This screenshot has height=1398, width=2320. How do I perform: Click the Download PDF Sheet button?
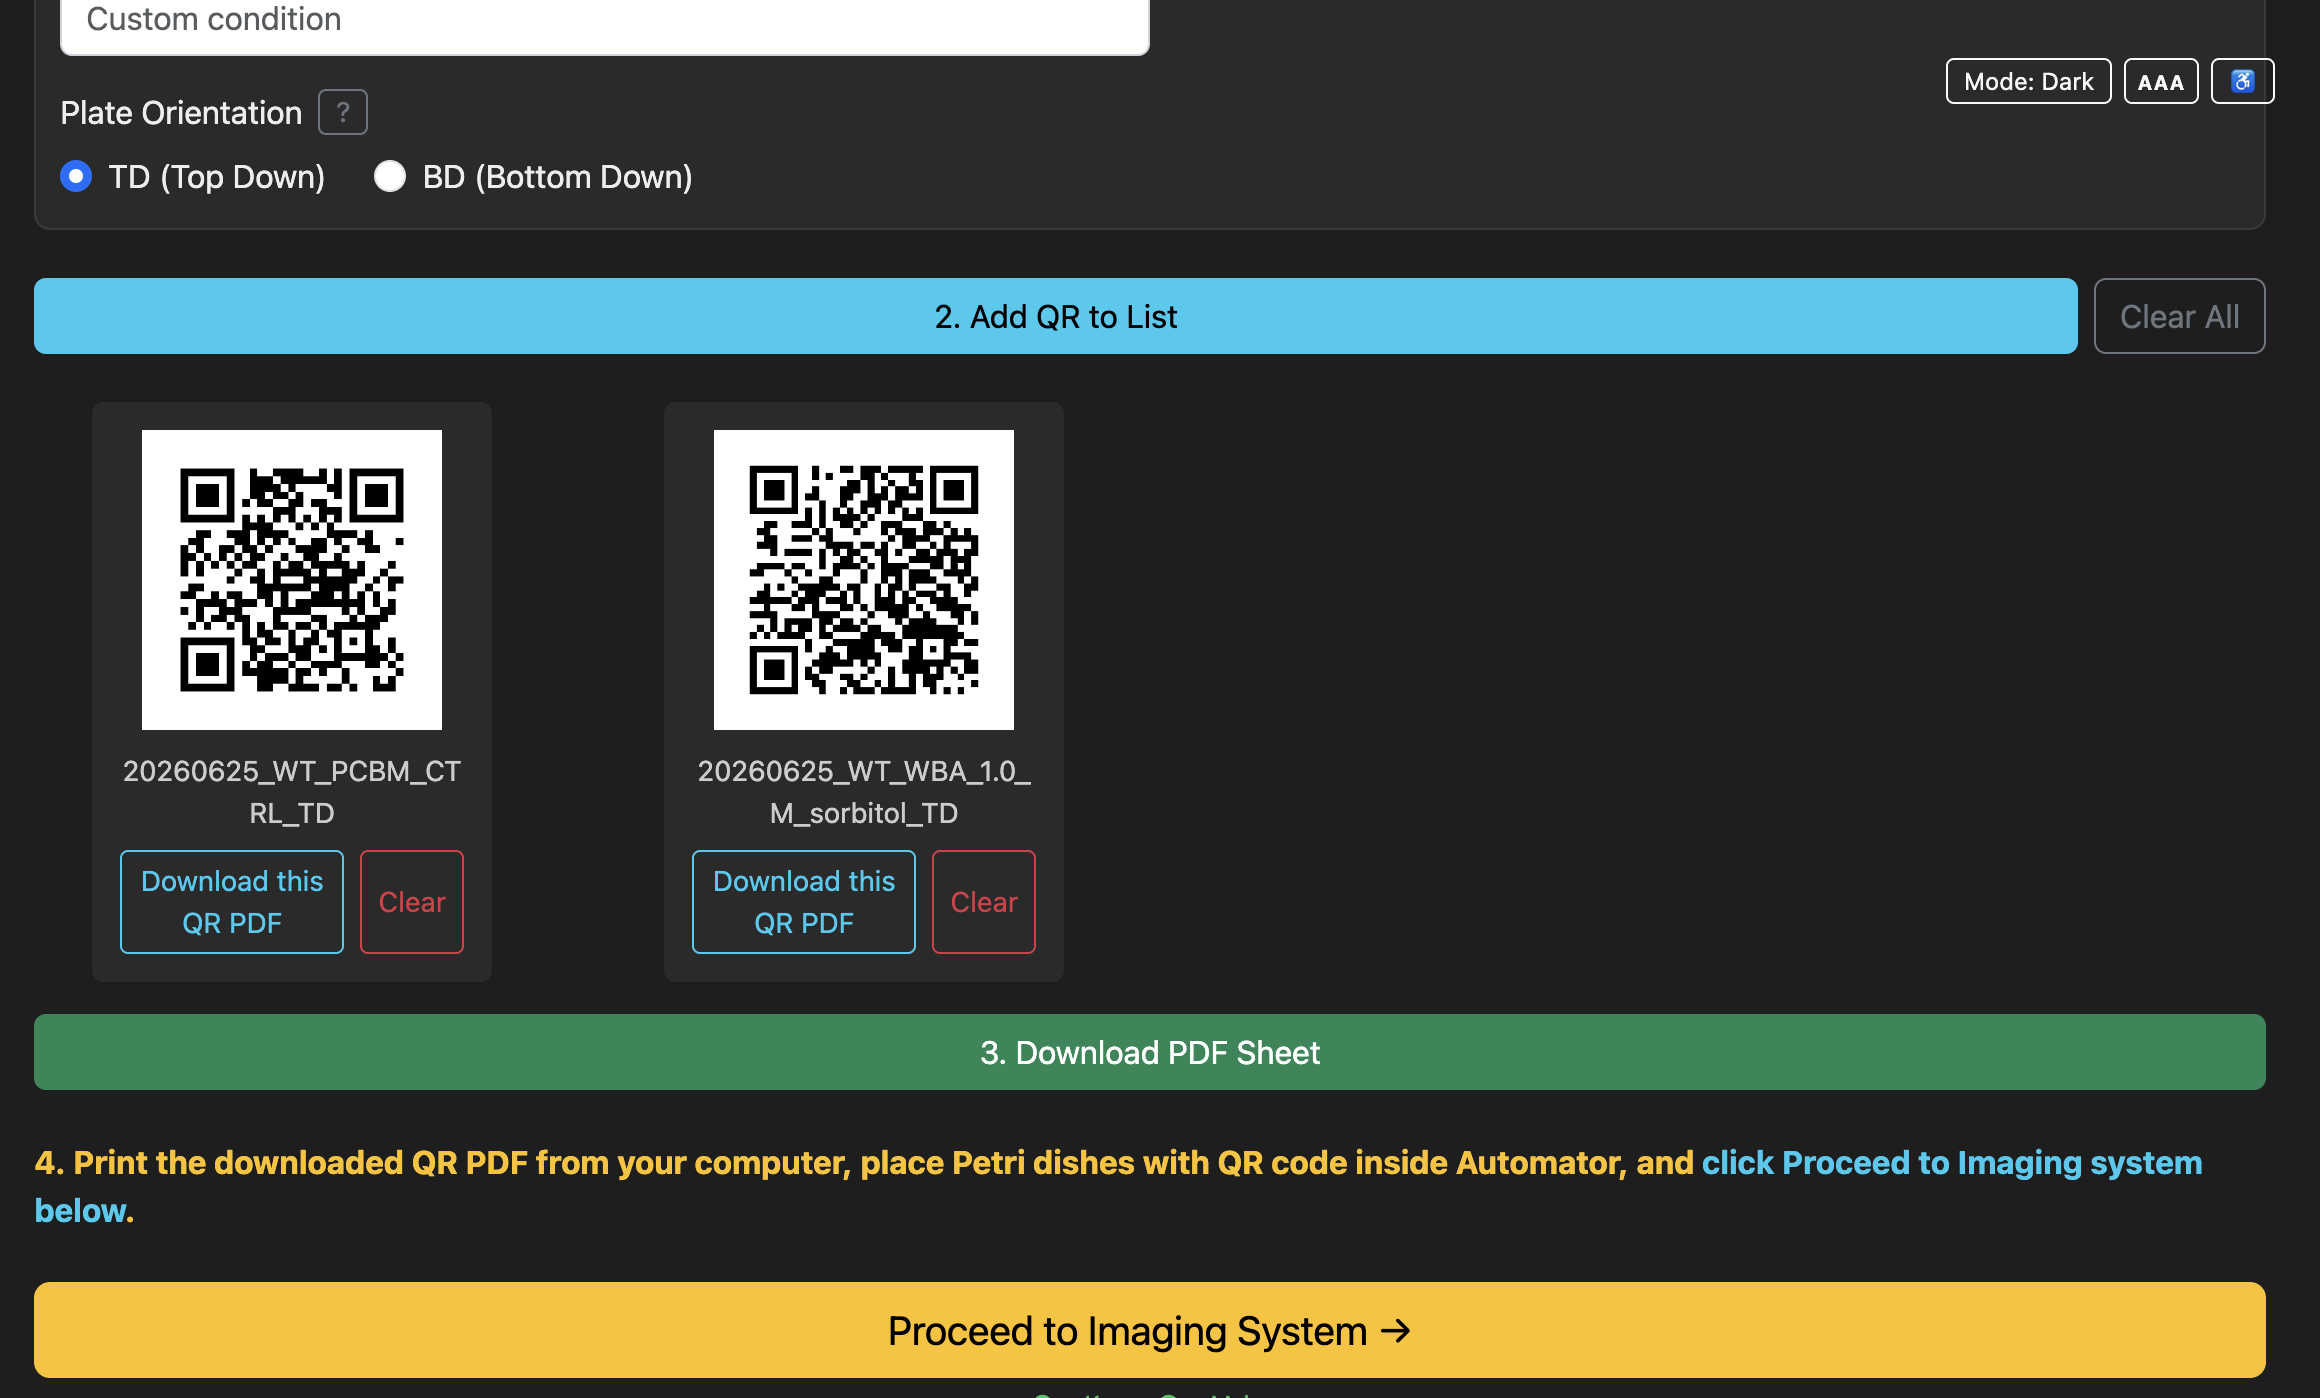1150,1052
